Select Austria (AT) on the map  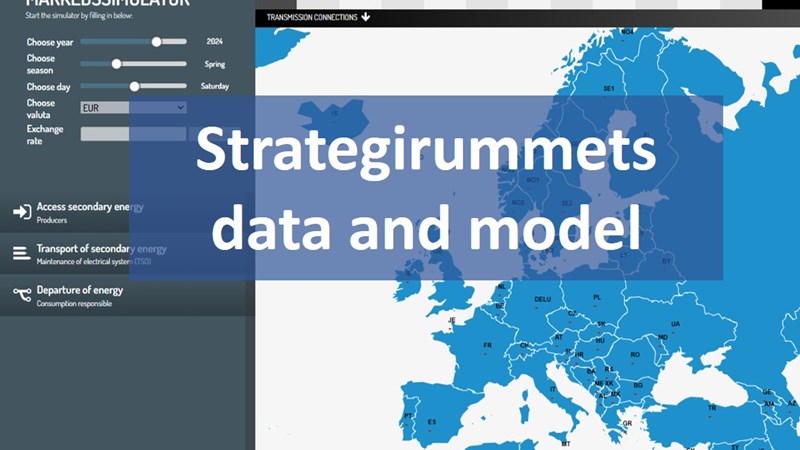point(559,337)
